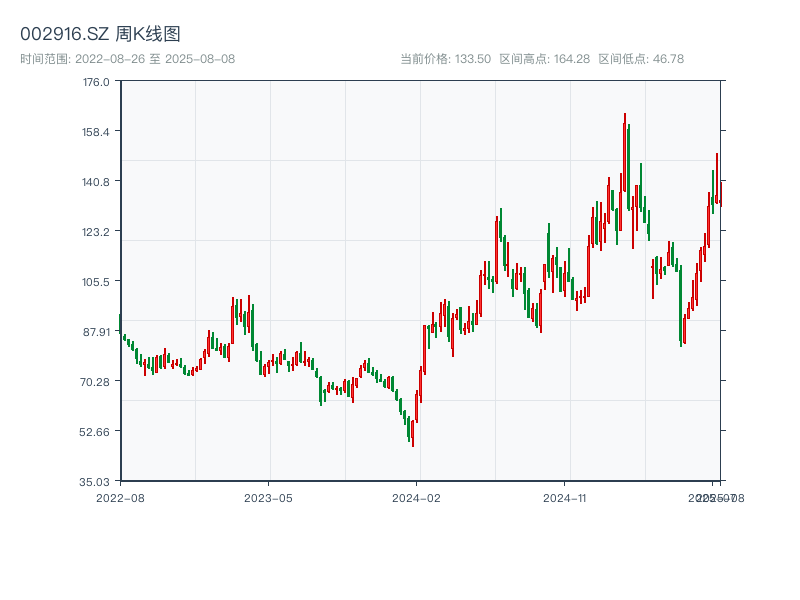Click the x-axis label 2024-11

tap(564, 498)
